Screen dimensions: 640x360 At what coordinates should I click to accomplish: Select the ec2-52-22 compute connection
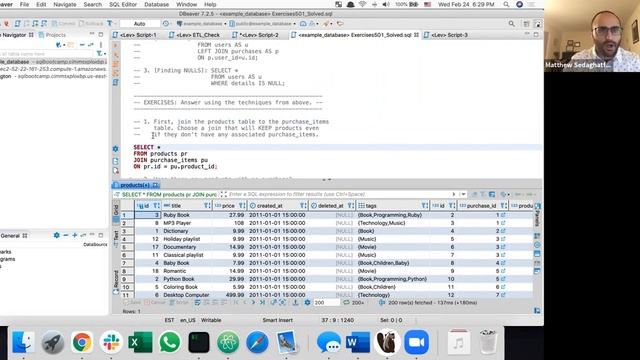pyautogui.click(x=53, y=69)
